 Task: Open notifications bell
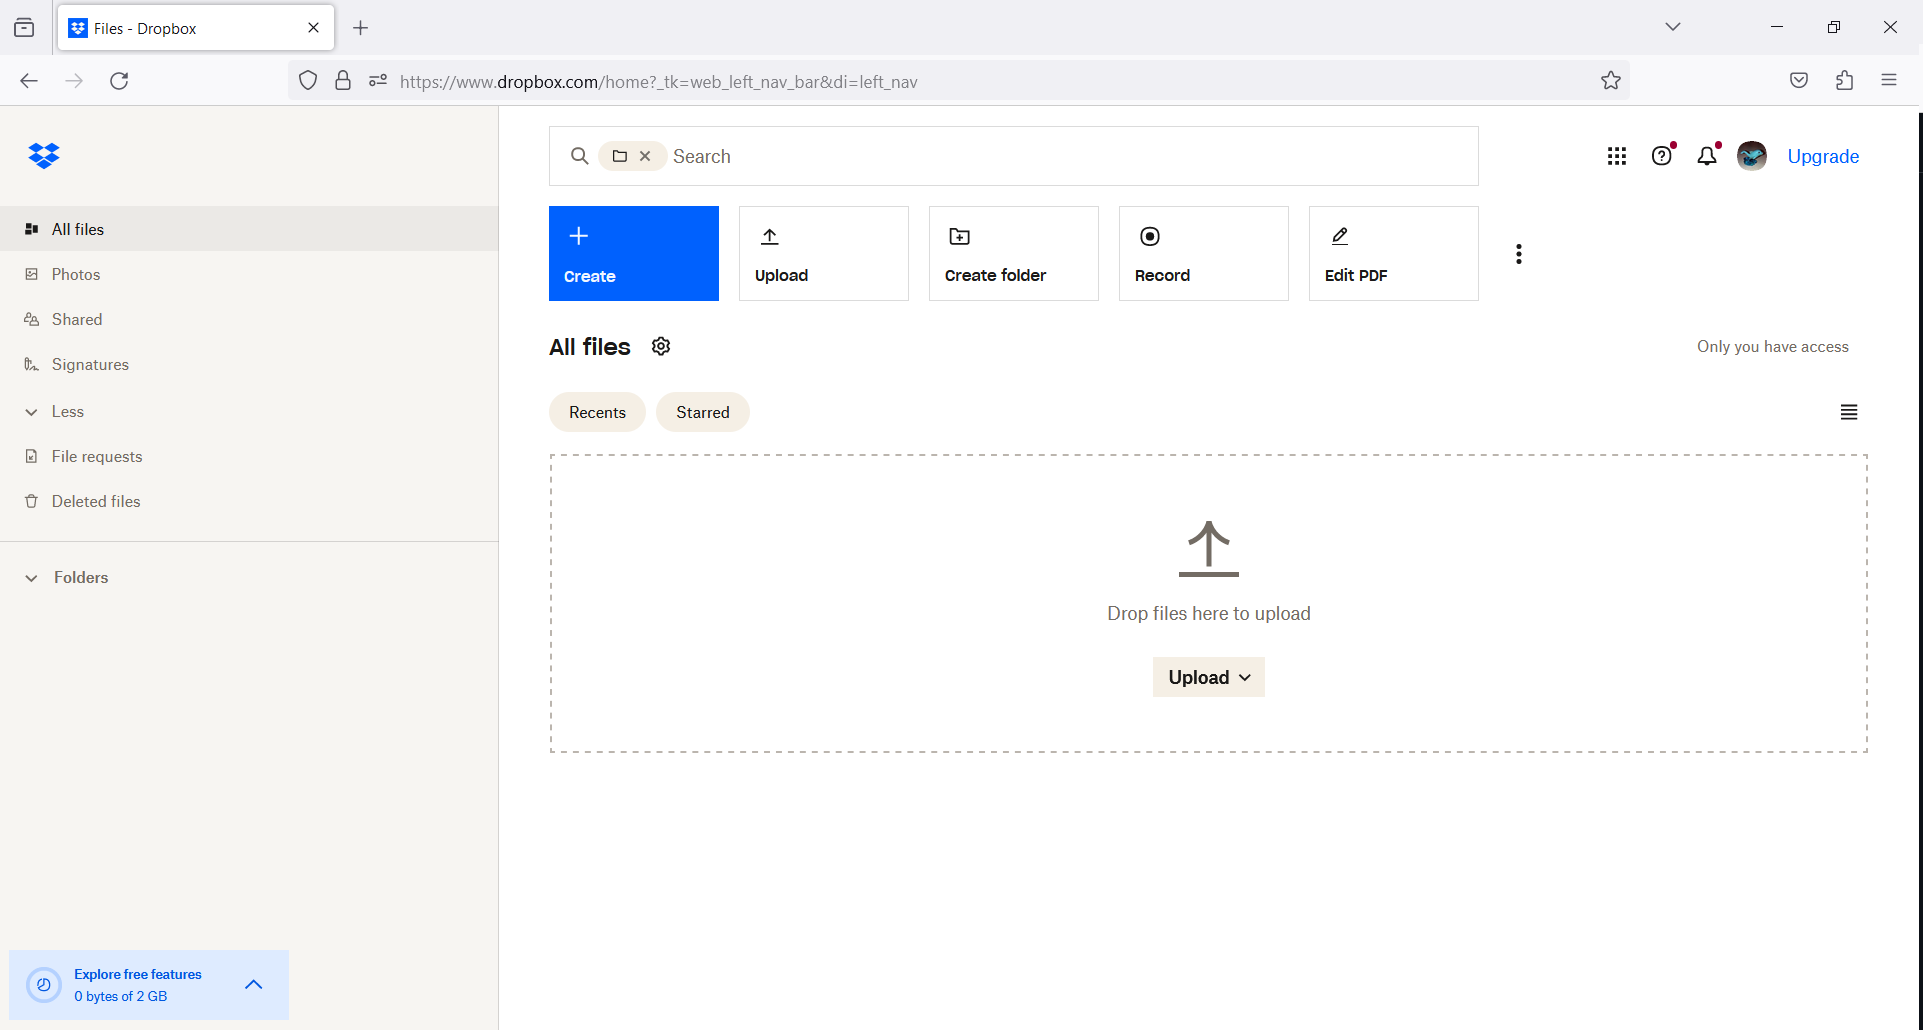[1707, 156]
